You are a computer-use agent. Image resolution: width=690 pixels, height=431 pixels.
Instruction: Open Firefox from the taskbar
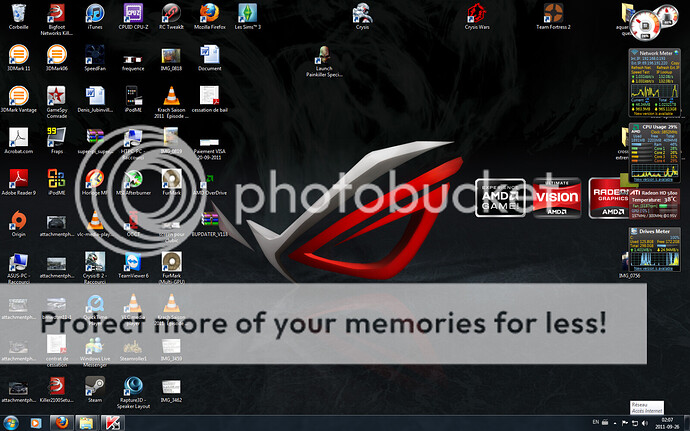tap(60, 423)
